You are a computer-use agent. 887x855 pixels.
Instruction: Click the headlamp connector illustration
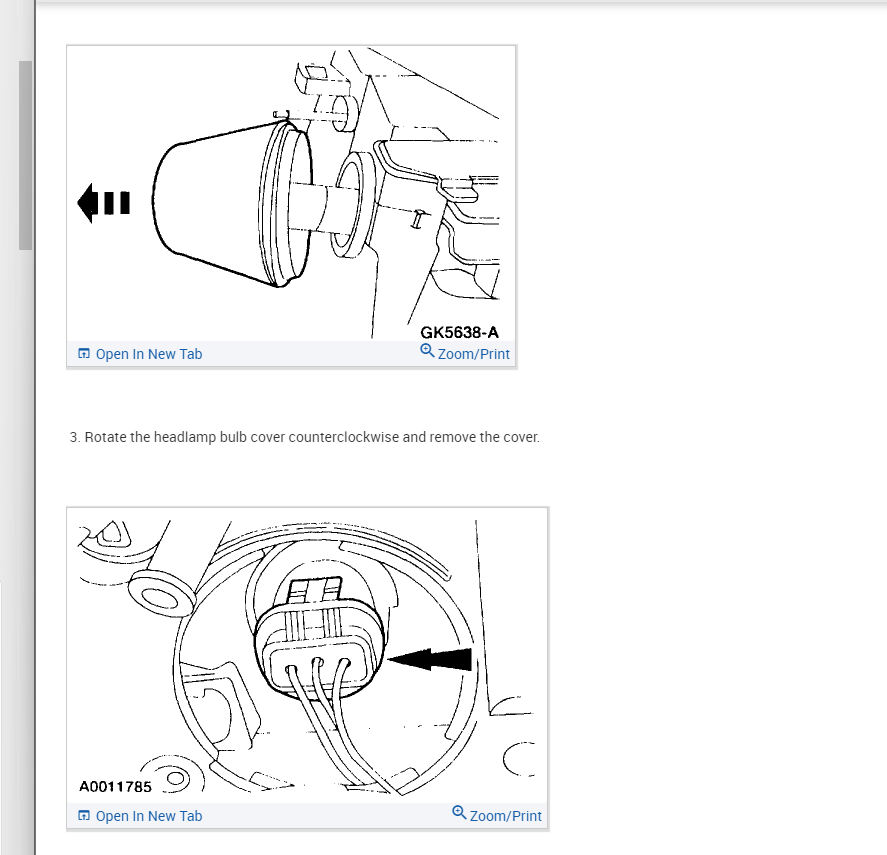point(307,656)
